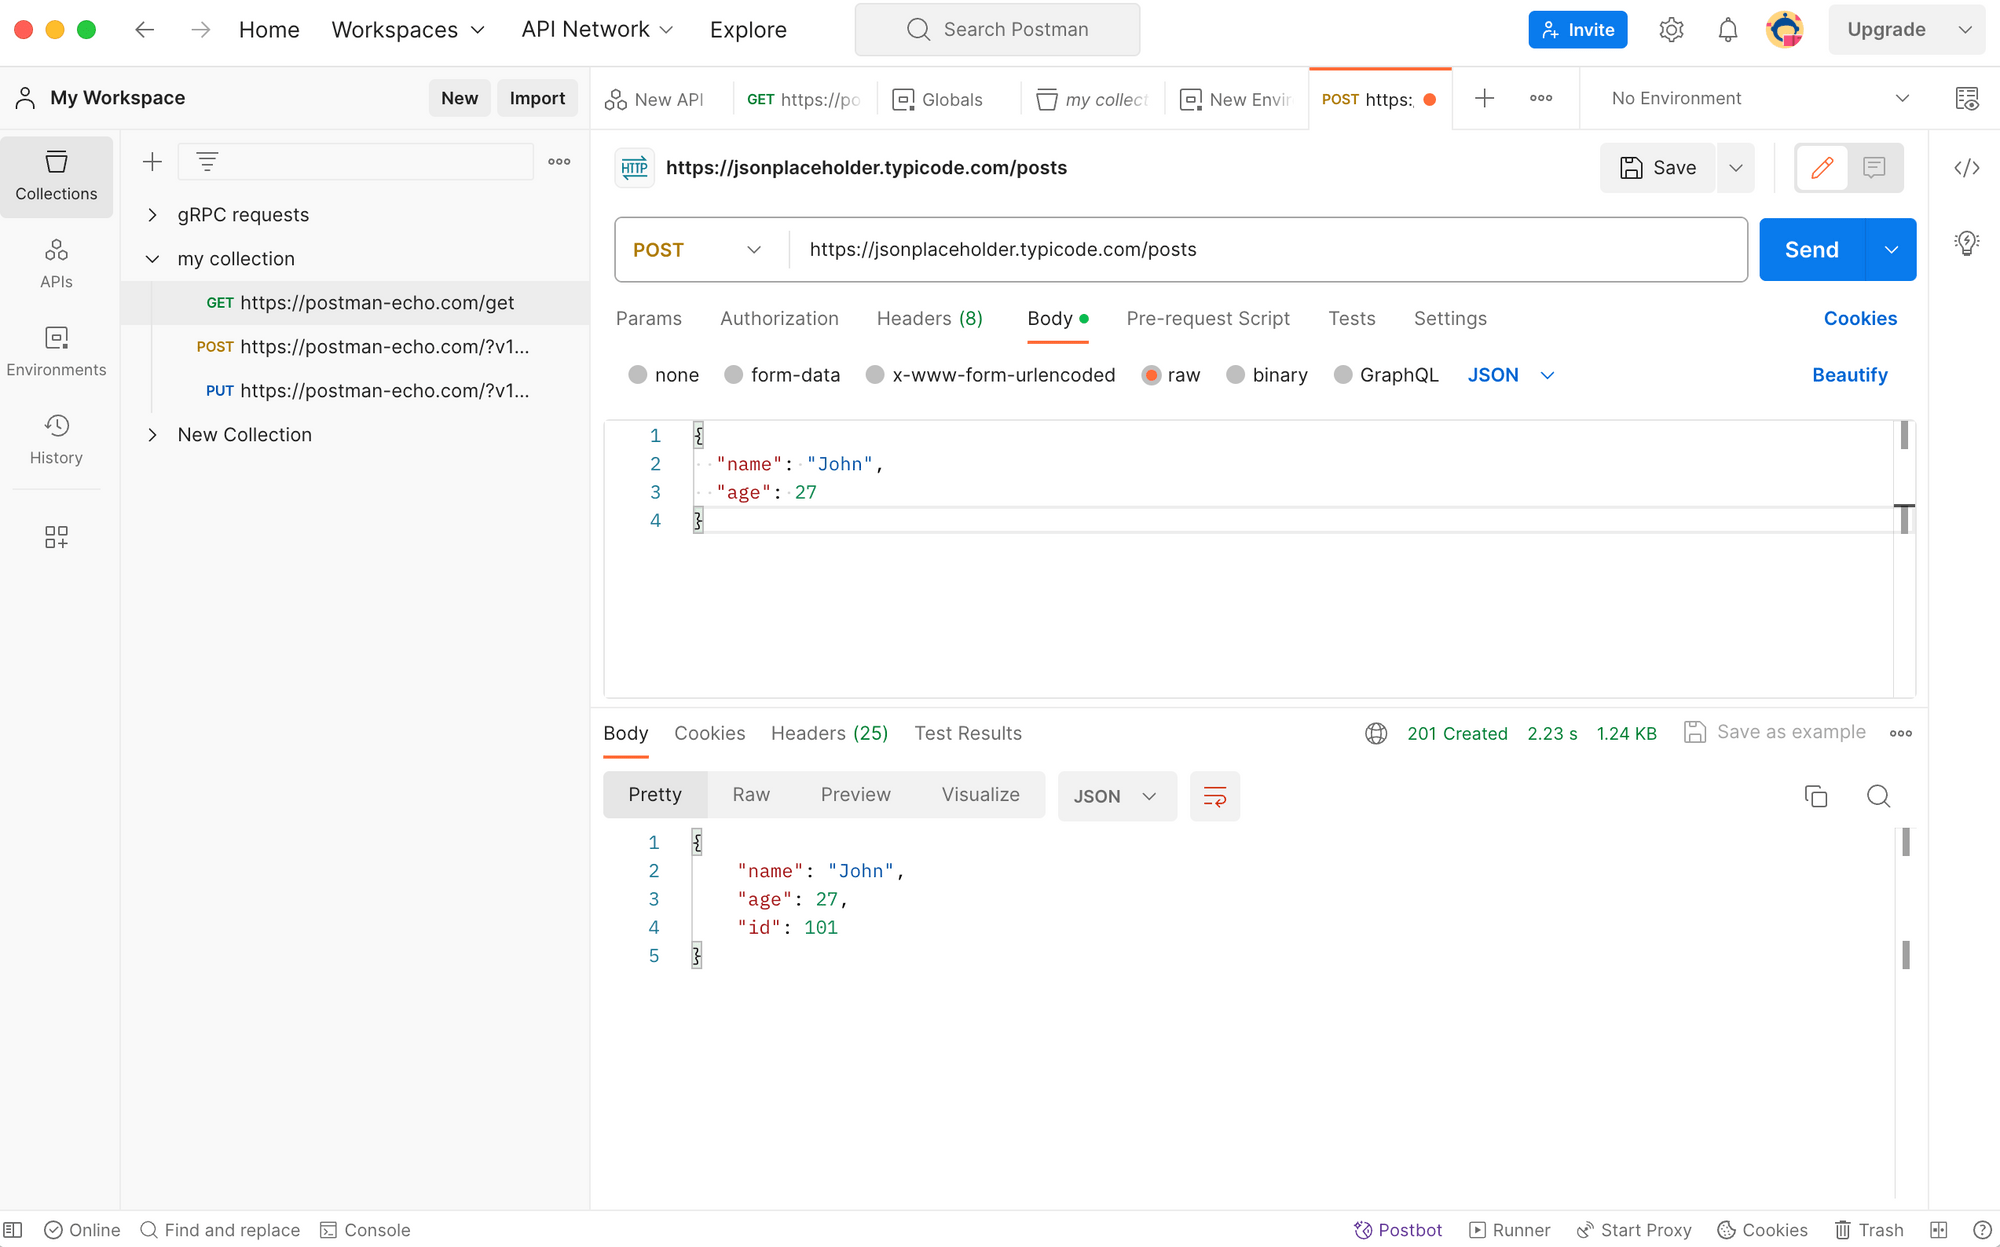Select the GraphQL body type
This screenshot has width=2000, height=1247.
tap(1386, 375)
